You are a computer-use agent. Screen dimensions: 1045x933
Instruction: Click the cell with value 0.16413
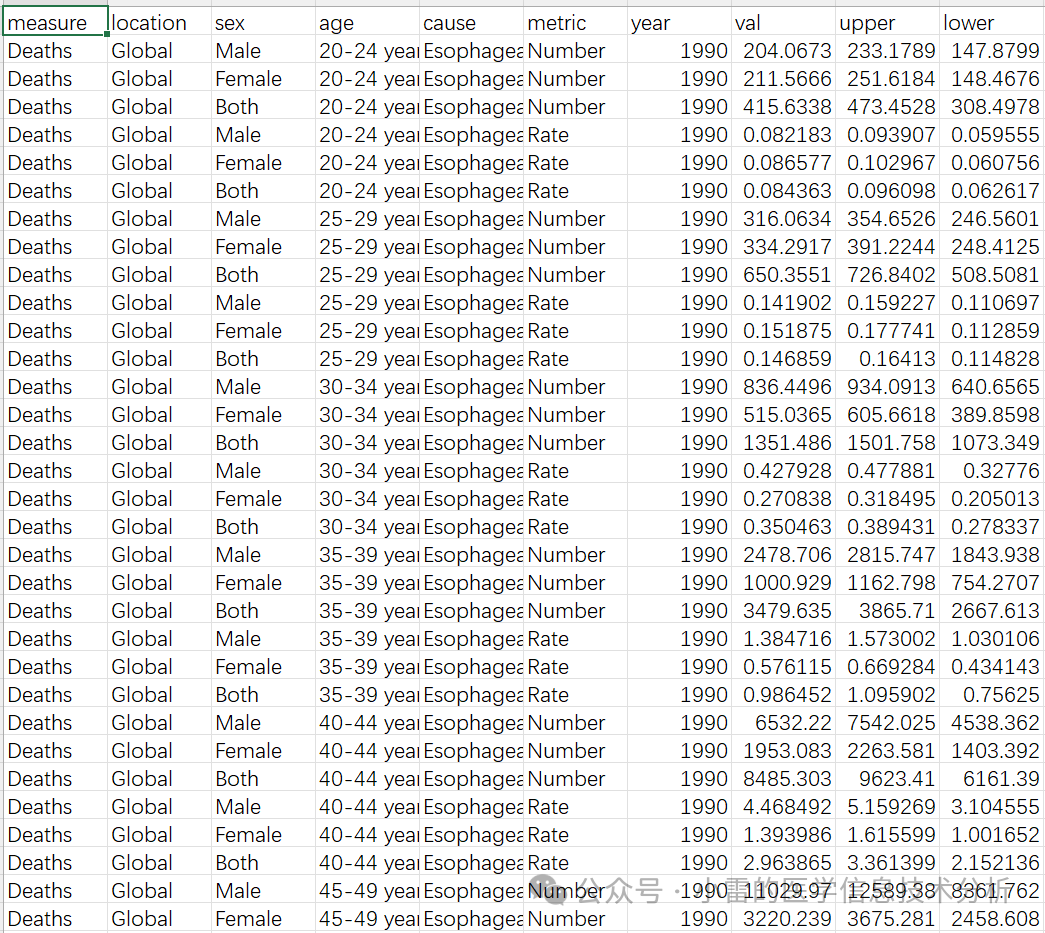887,359
